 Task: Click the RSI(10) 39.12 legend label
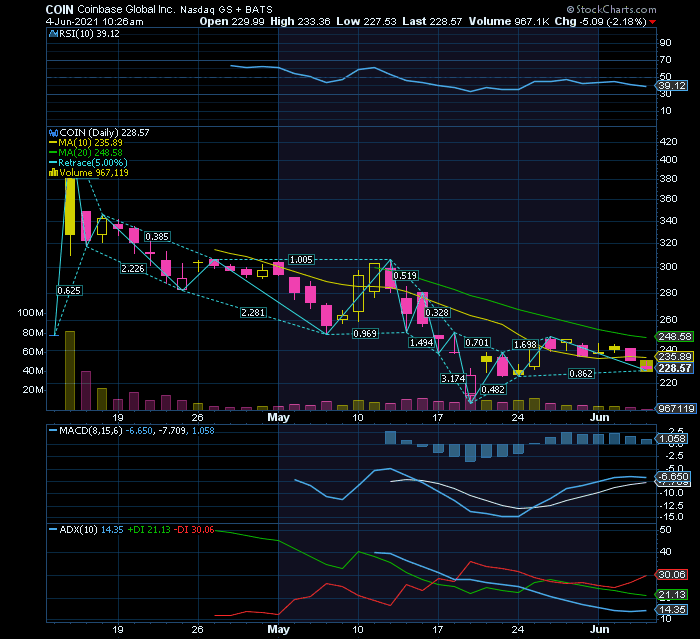89,33
